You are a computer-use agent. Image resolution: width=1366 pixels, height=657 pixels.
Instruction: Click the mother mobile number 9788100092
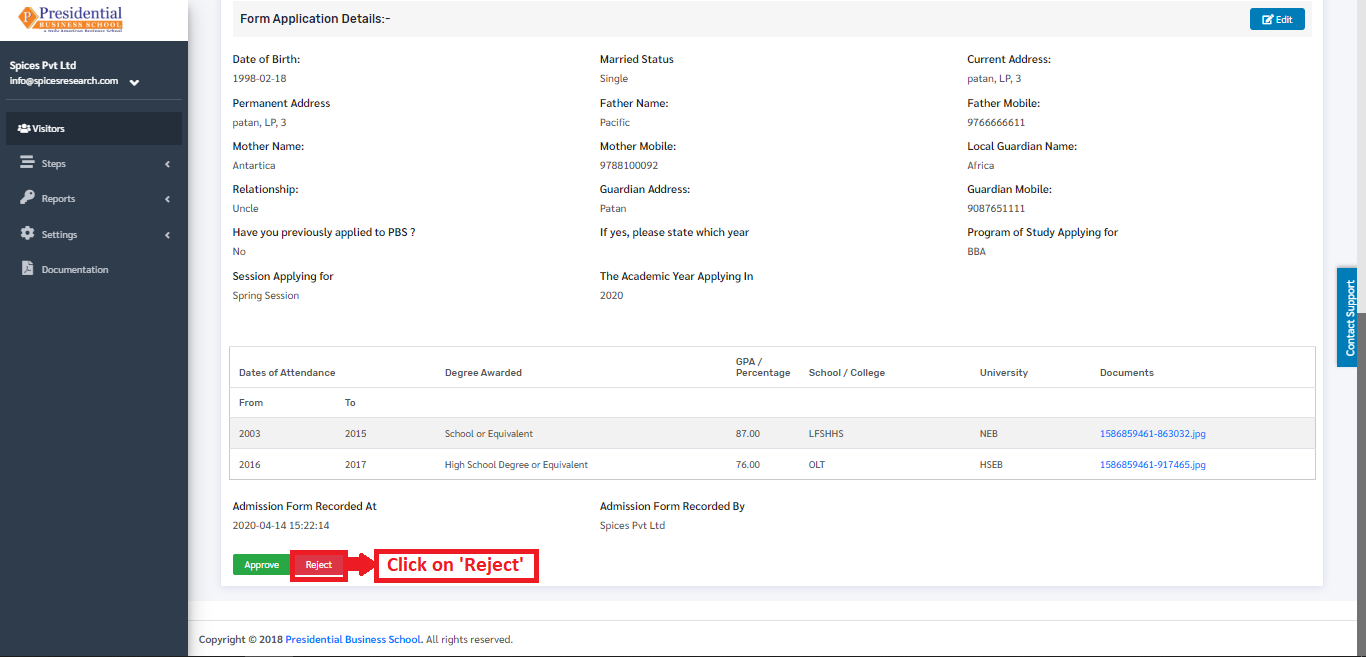(629, 165)
